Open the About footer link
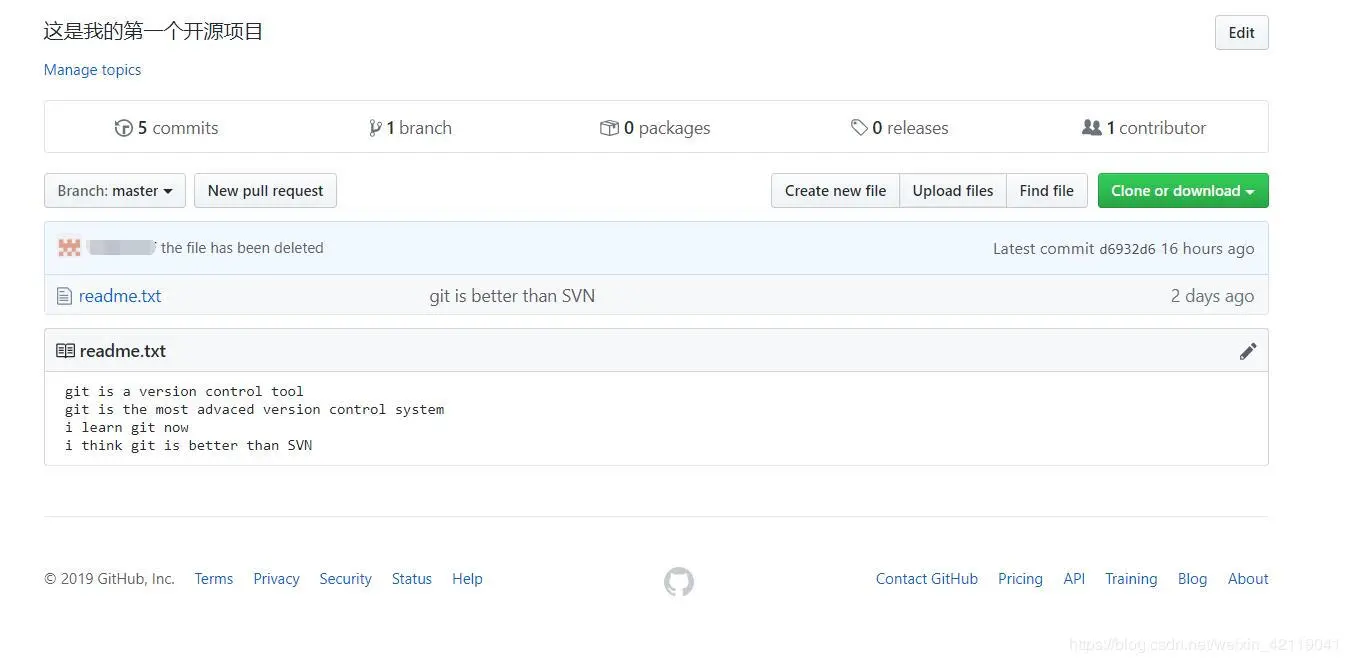 1248,579
